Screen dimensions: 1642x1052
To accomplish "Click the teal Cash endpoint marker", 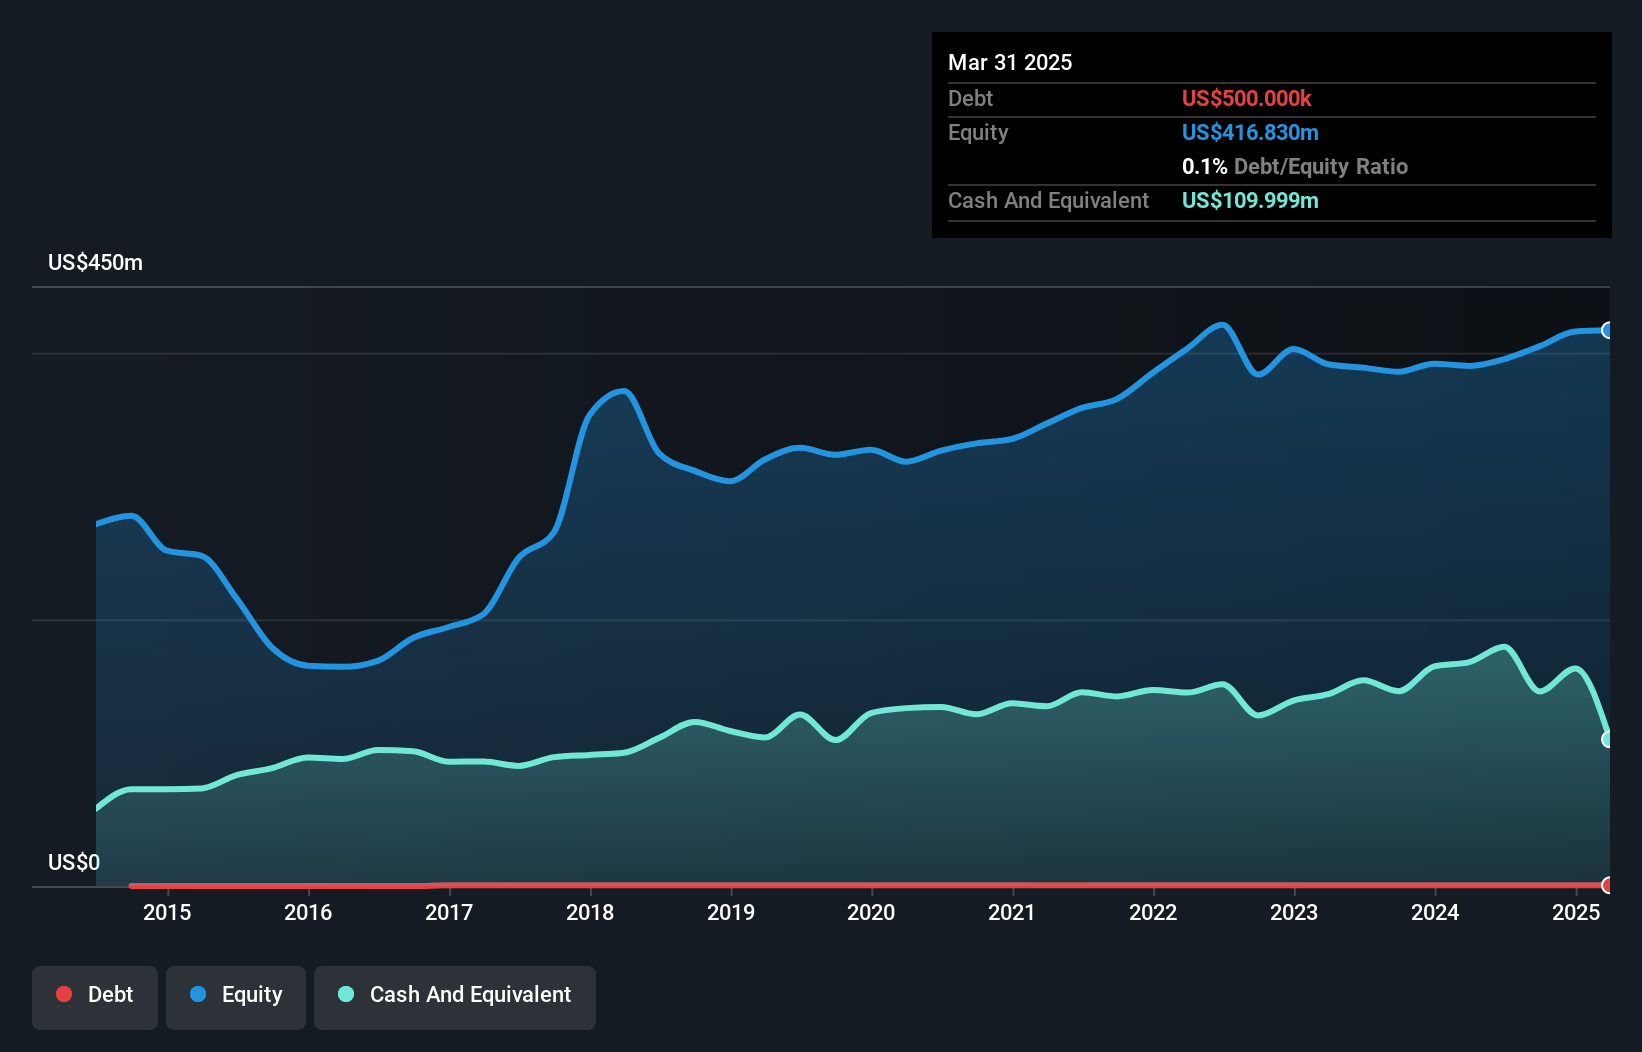I will coord(1608,739).
